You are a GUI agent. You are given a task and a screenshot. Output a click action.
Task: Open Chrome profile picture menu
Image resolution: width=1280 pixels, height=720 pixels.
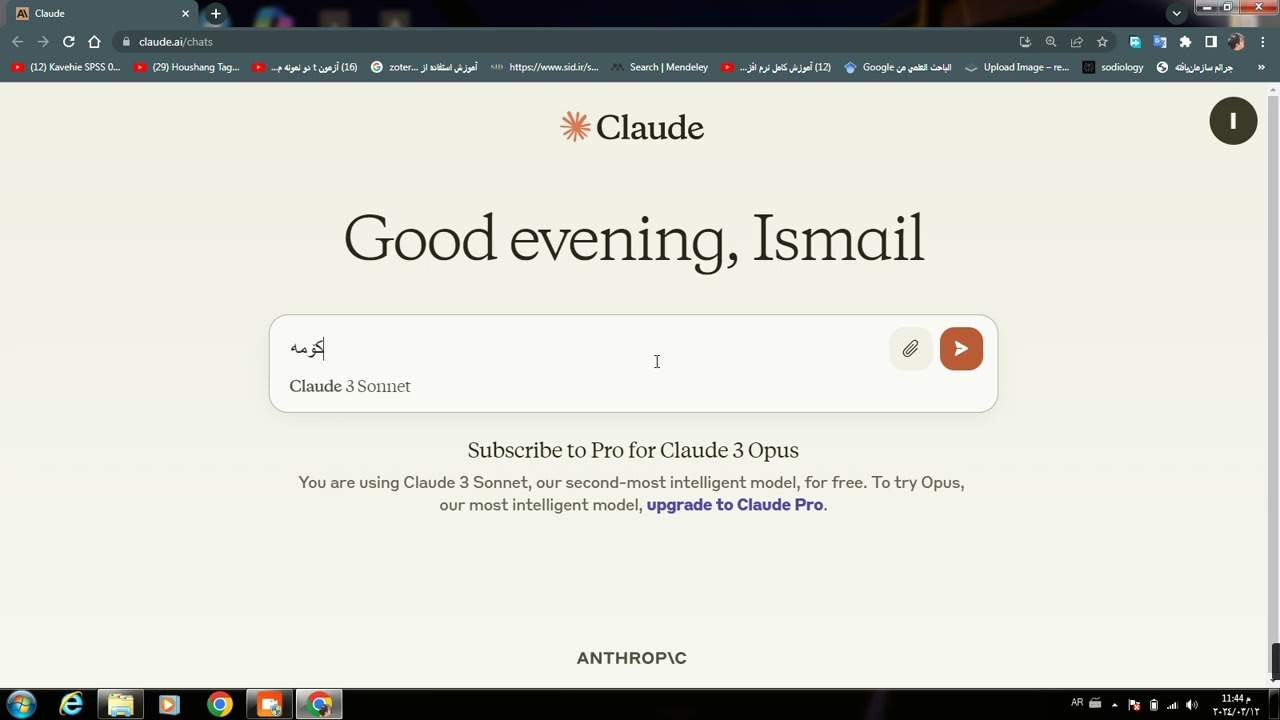point(1236,42)
